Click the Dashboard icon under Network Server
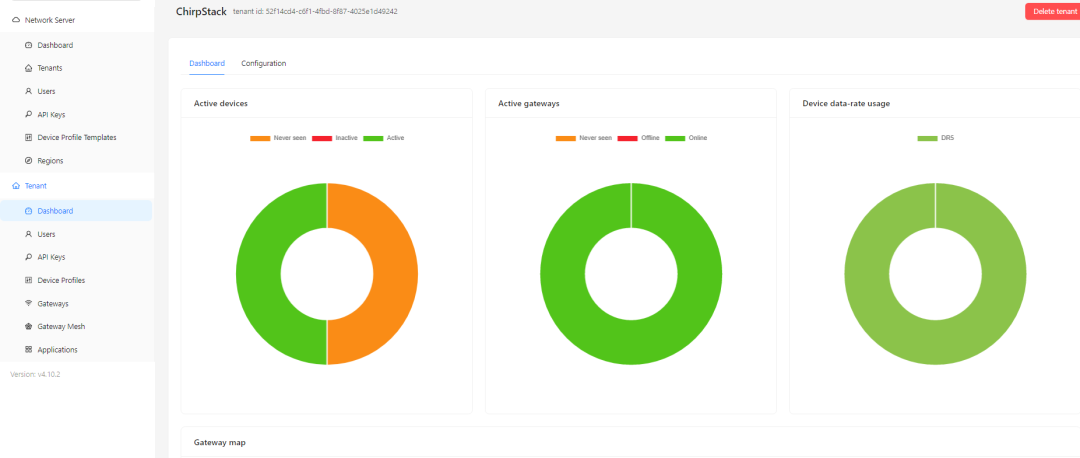 [x=28, y=45]
